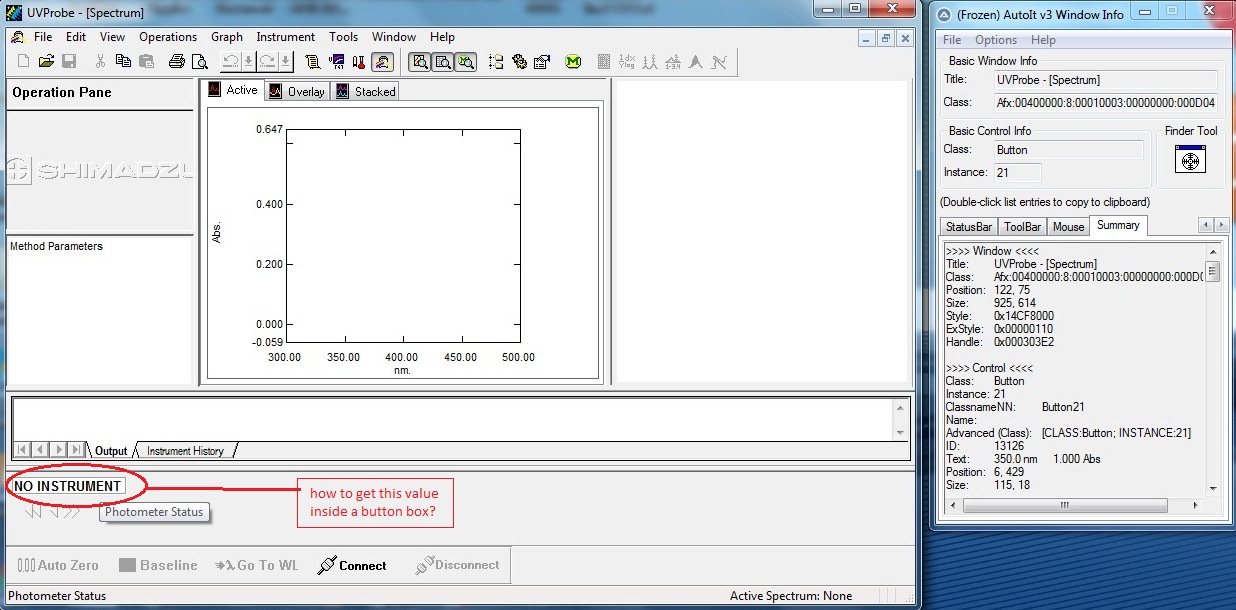Click the Undo arrow icon

(x=230, y=62)
